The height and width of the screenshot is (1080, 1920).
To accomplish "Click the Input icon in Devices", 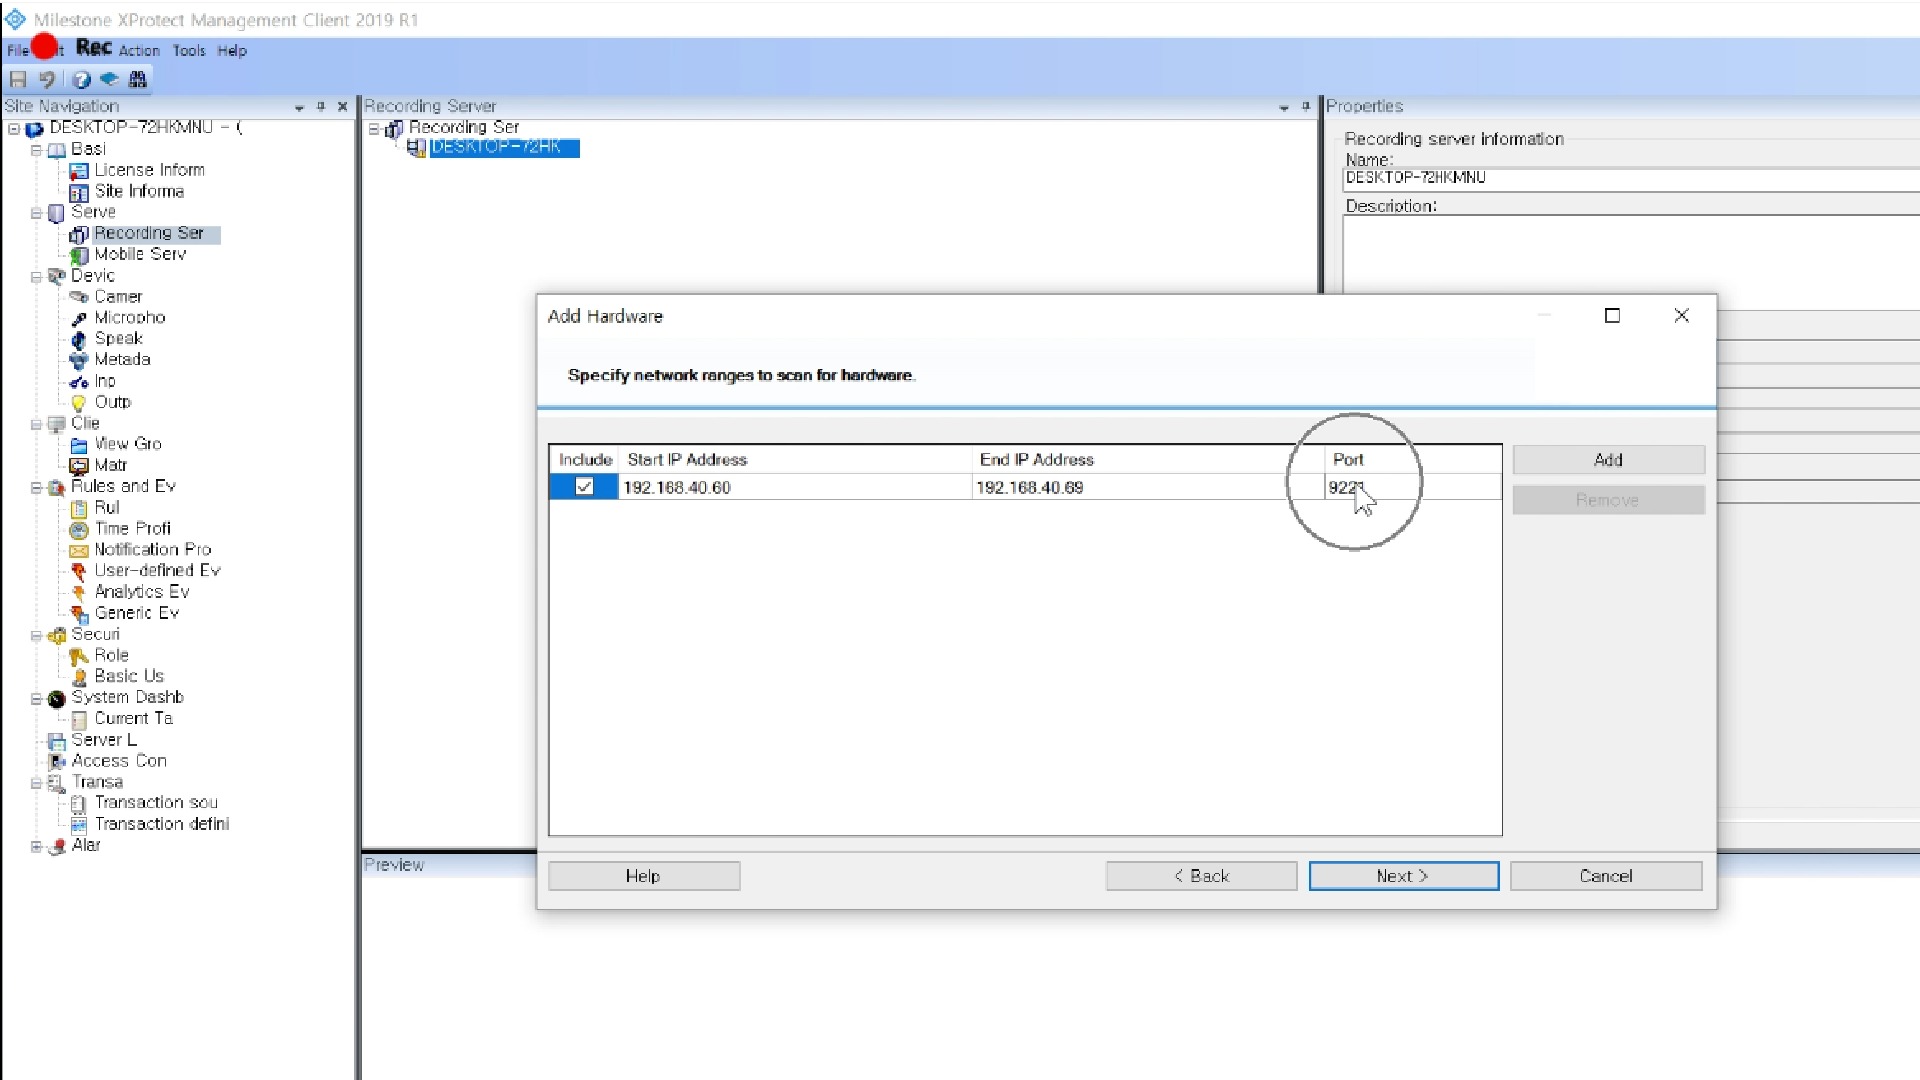I will pyautogui.click(x=79, y=382).
